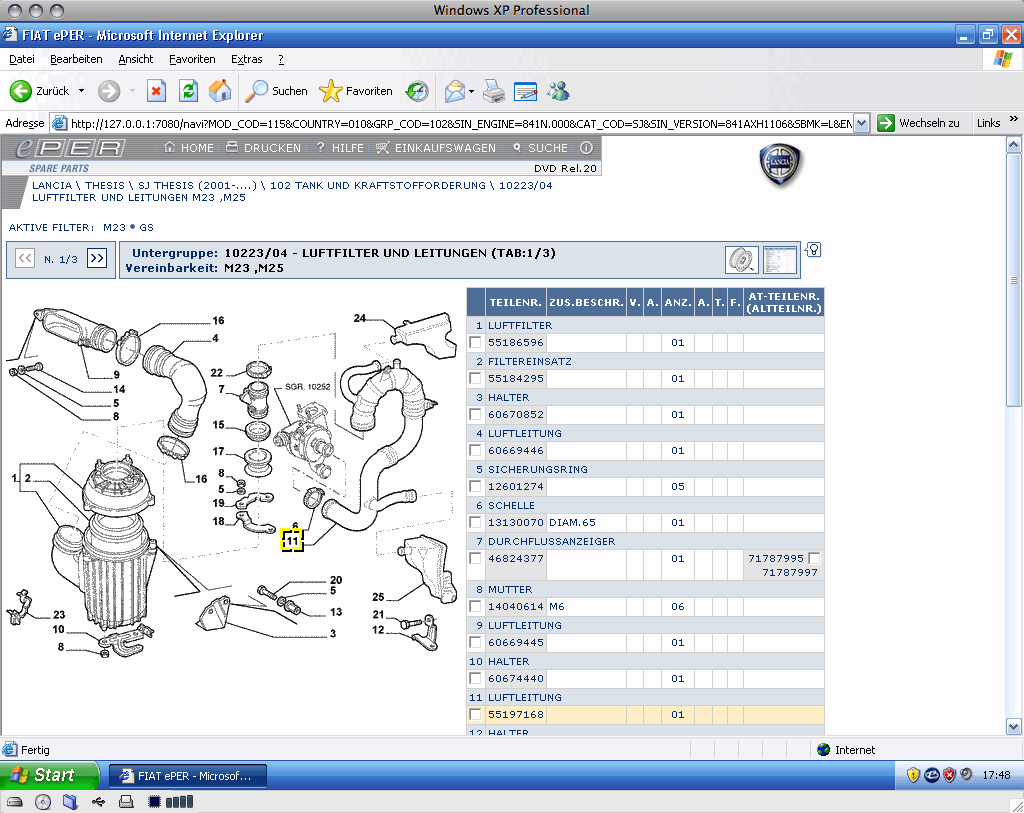Click the red shield tray icon

click(x=950, y=775)
